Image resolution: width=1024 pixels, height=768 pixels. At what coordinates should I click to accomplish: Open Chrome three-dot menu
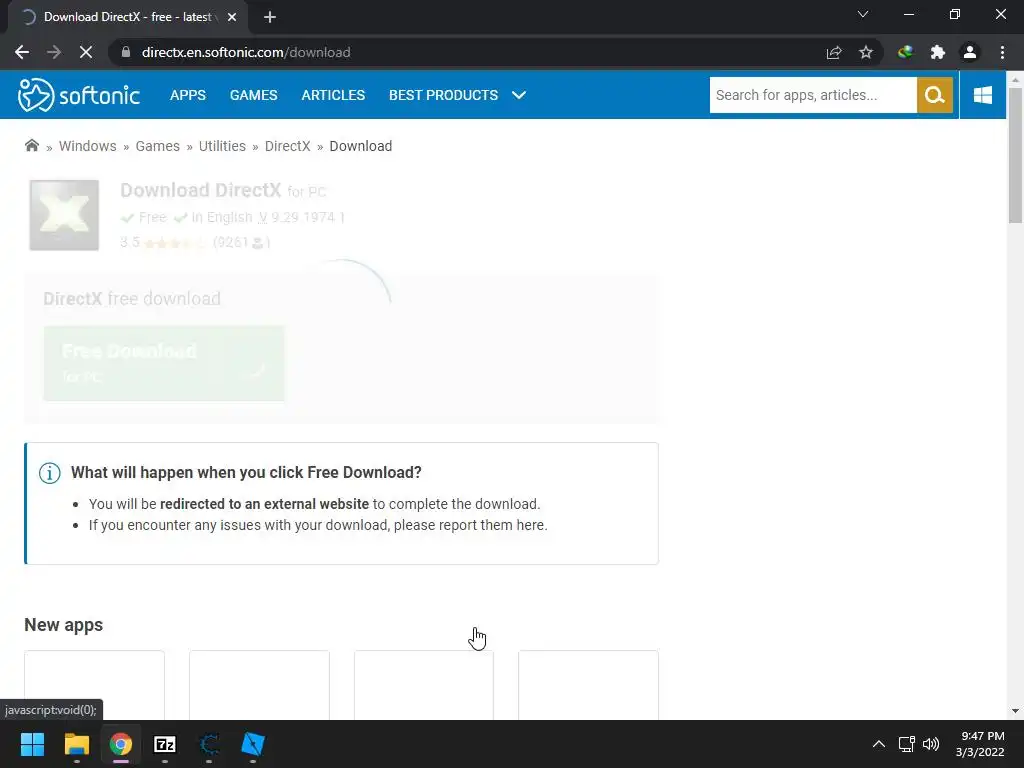[1002, 52]
